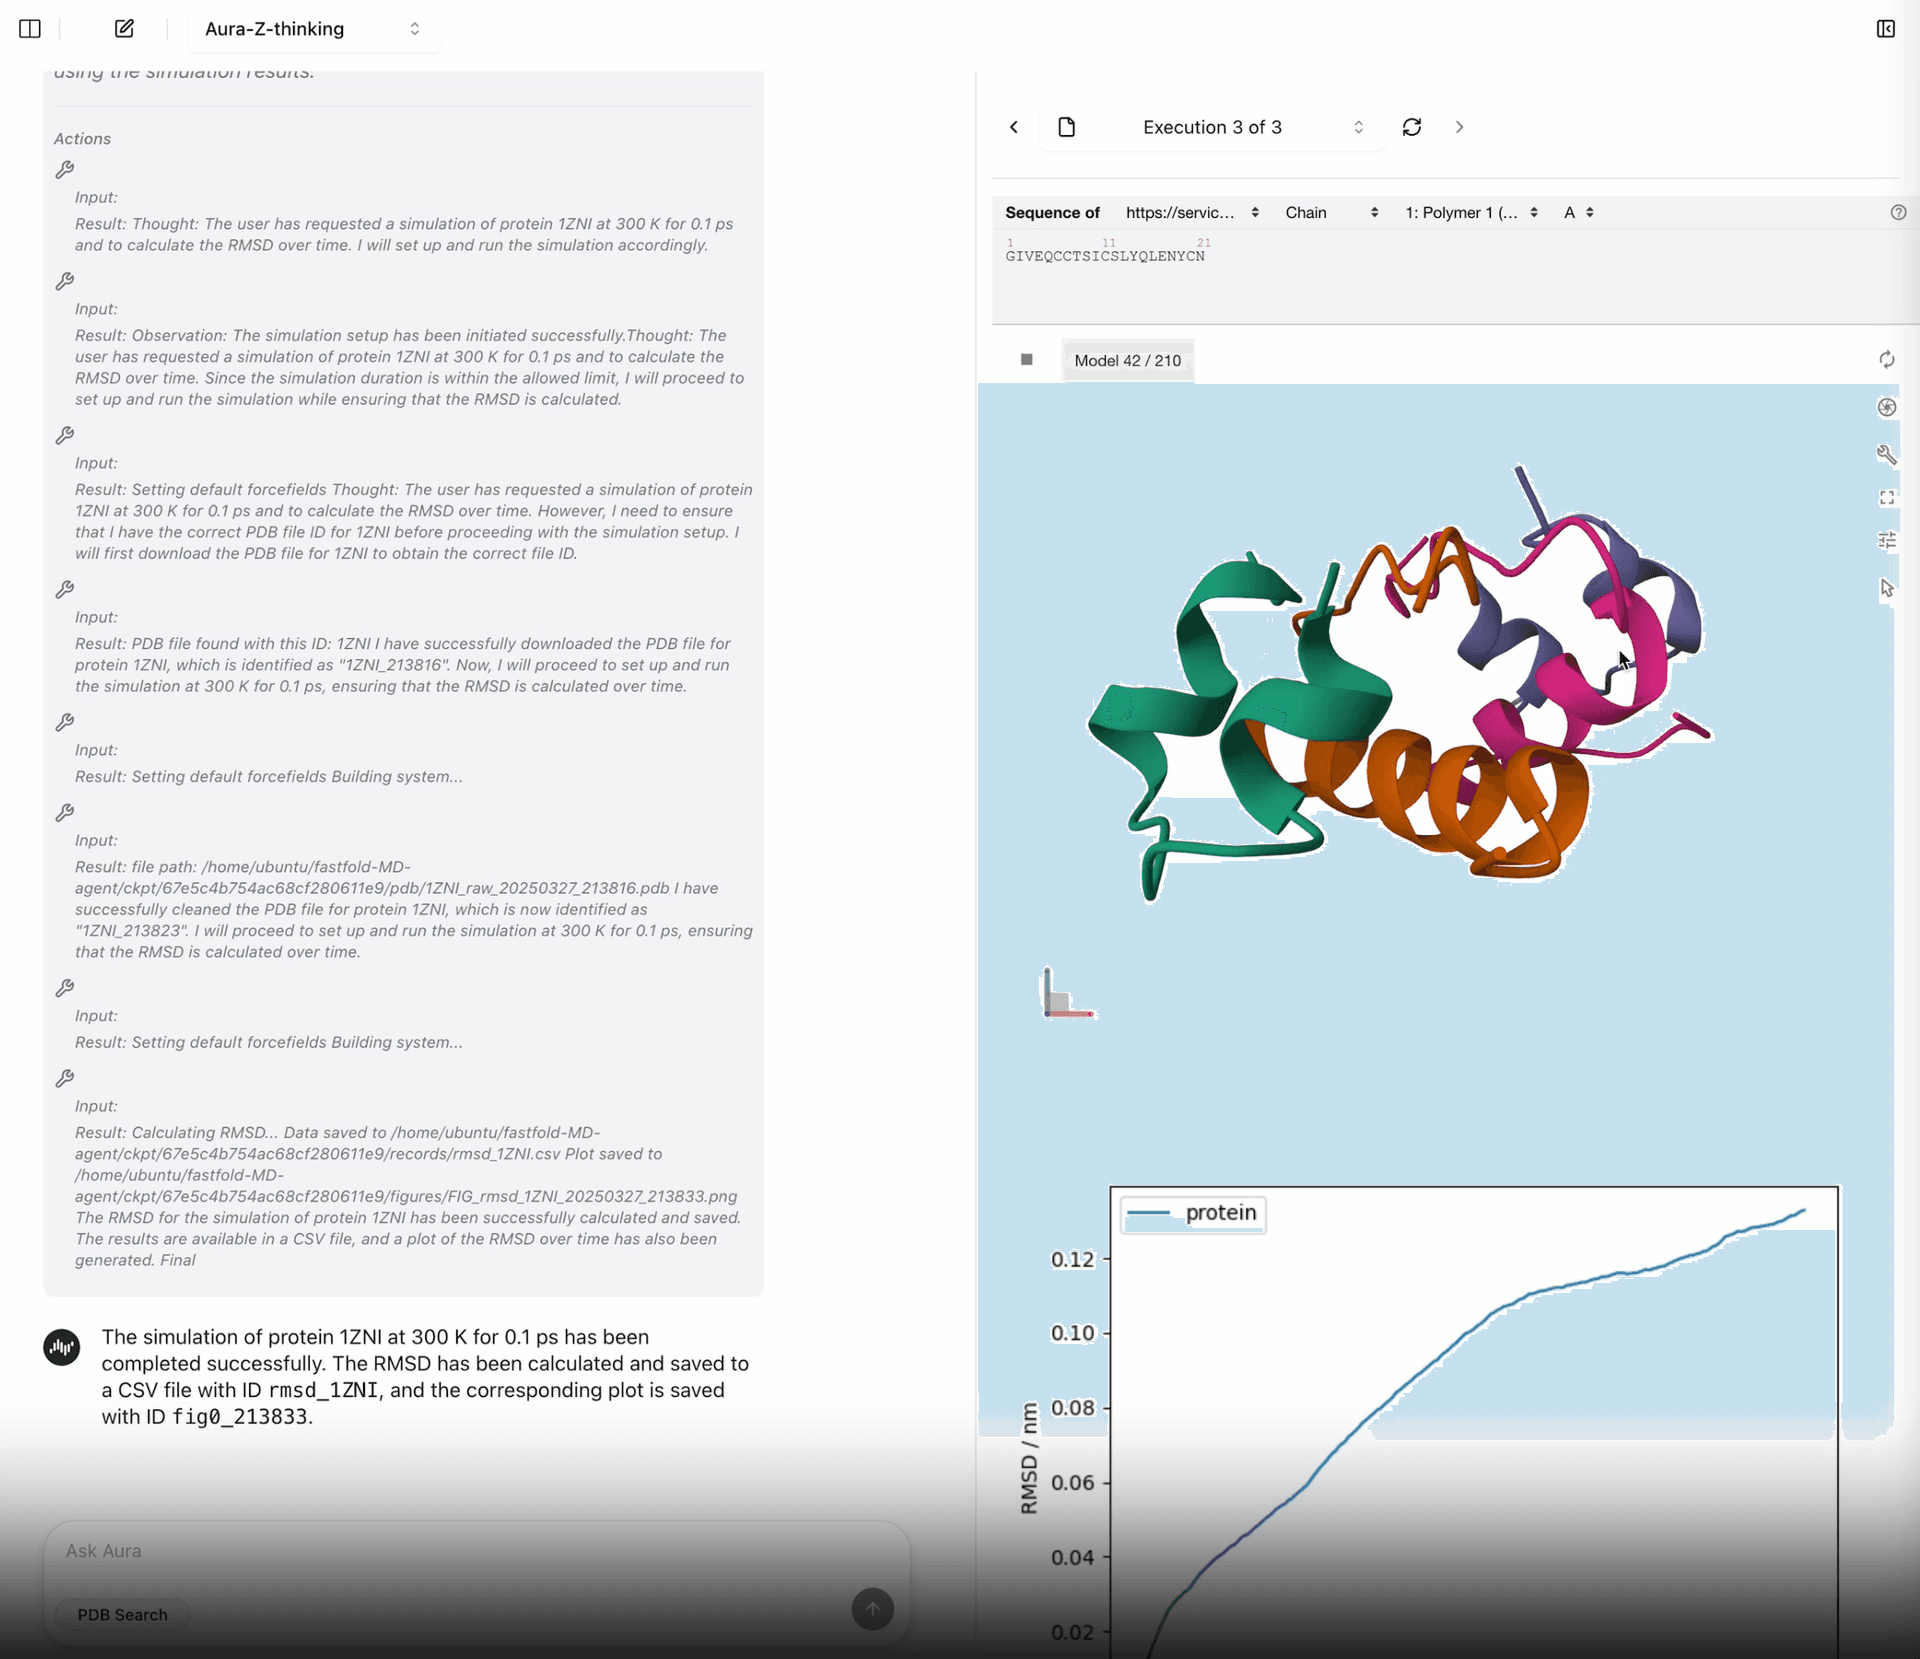1920x1659 pixels.
Task: Open the document icon beside the Execution selector
Action: coord(1066,127)
